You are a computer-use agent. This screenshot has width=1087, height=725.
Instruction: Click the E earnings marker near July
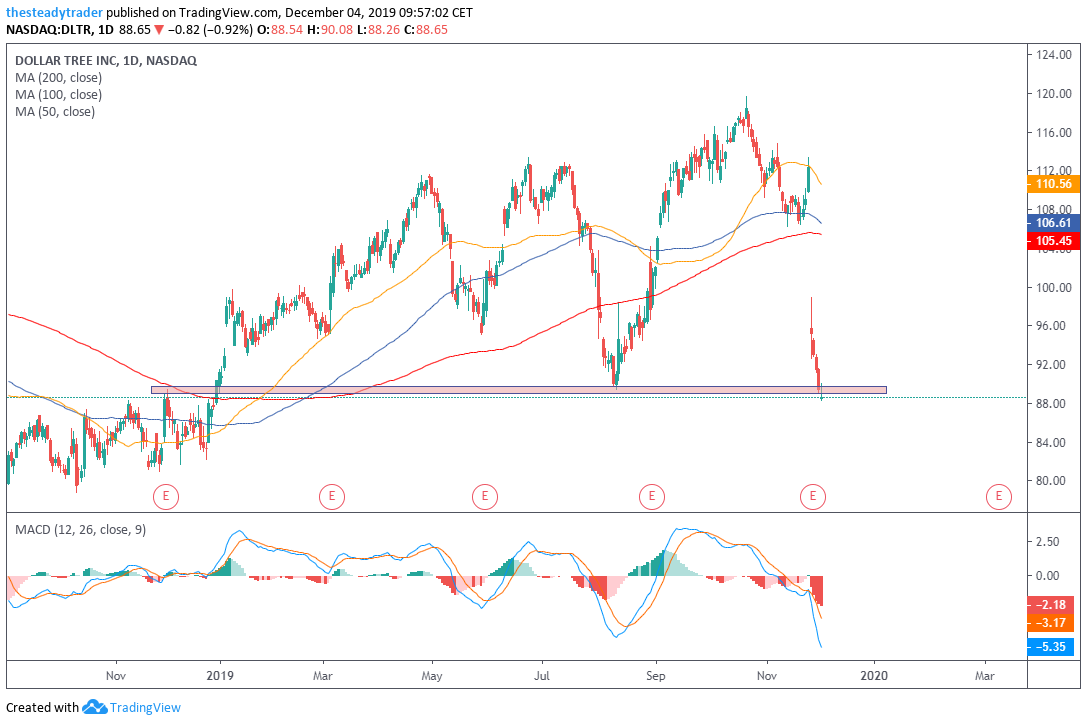click(485, 495)
